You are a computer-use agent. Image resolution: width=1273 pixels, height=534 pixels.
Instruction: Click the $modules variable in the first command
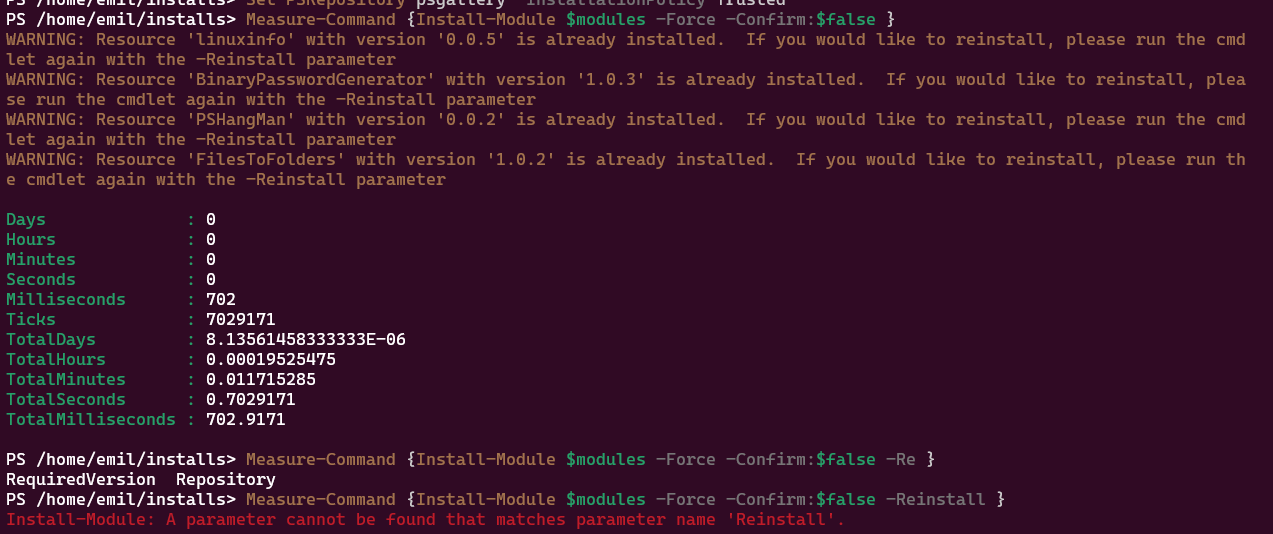coord(606,20)
